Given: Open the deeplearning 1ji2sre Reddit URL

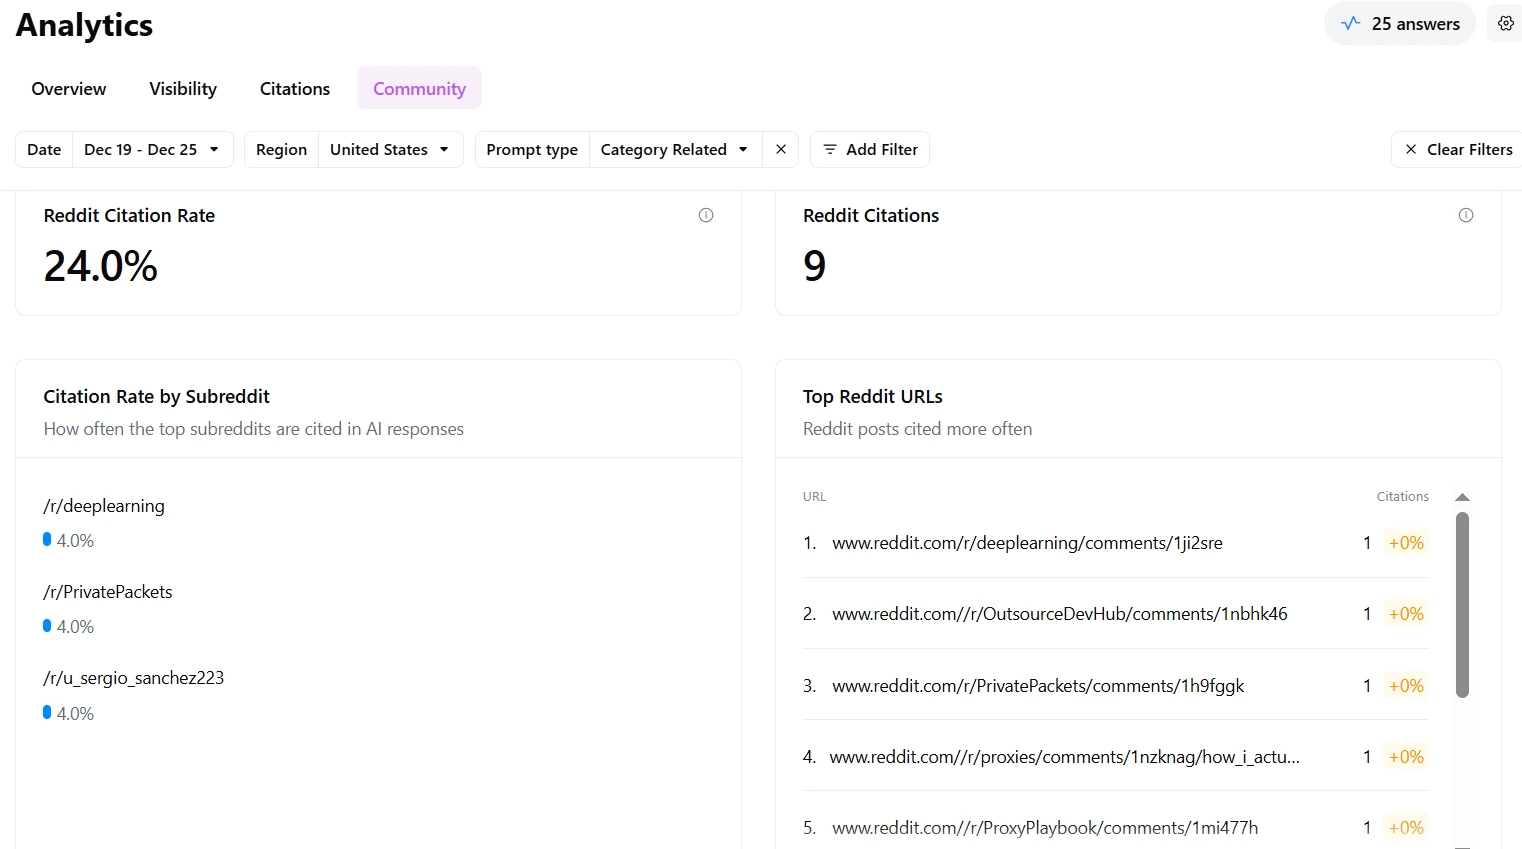Looking at the screenshot, I should point(1027,543).
